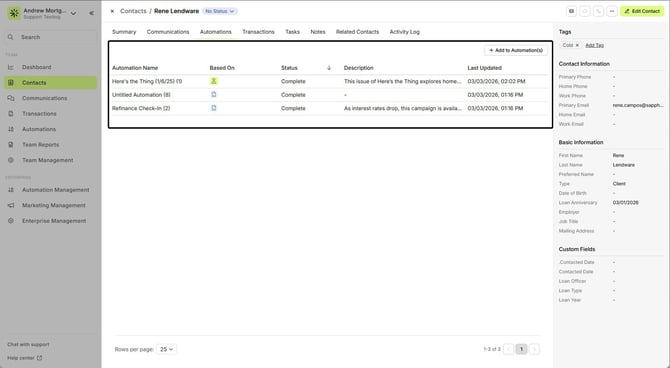Click the Transactions sidebar icon

point(11,114)
